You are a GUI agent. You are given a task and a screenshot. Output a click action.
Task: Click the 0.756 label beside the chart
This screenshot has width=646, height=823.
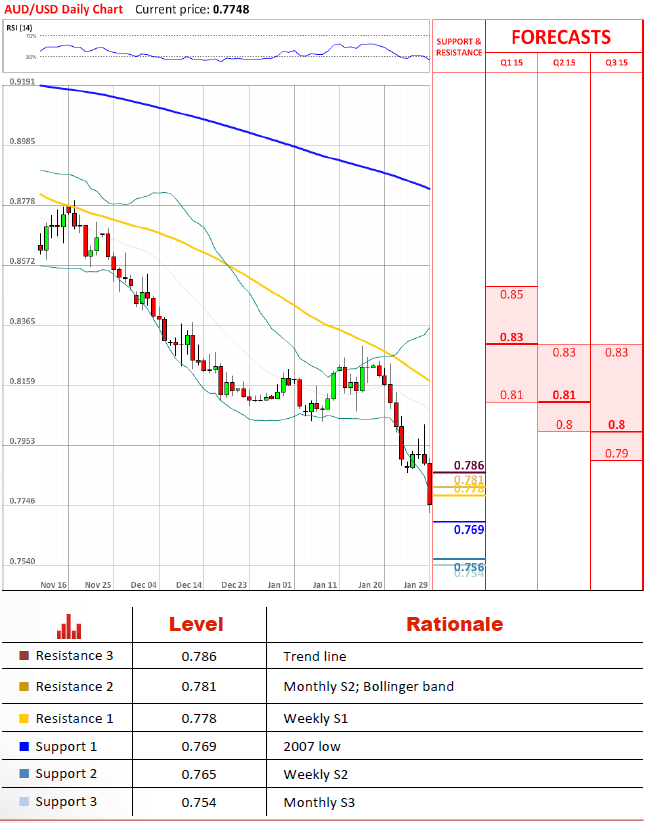coord(469,567)
